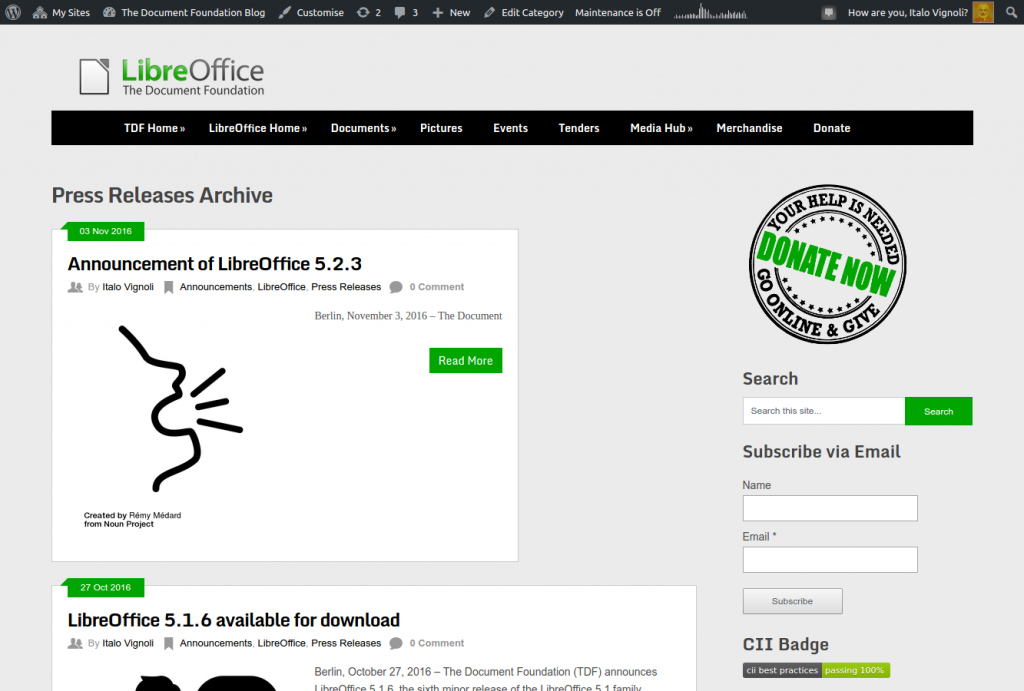
Task: Open the TDF Home menu item
Action: pos(154,128)
